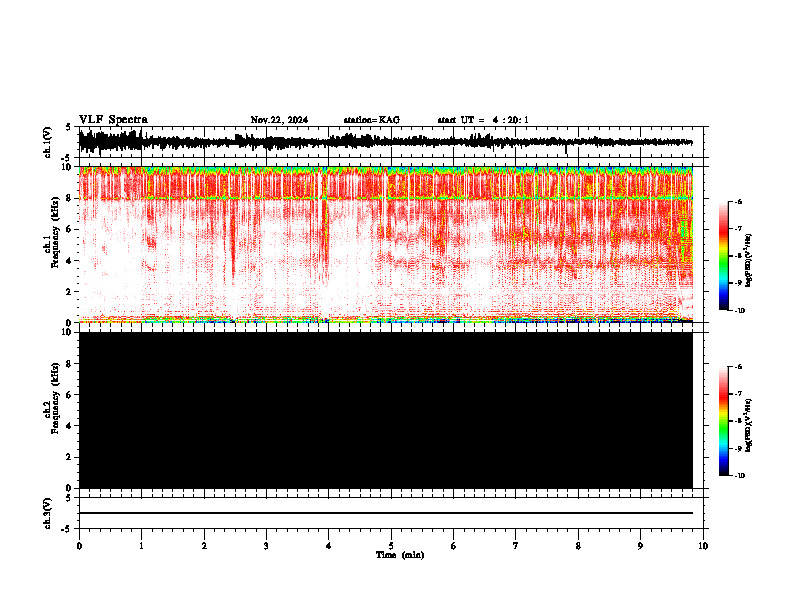Click the '8' kHz tick on ch.1 spectrogram
Screen dimensions: 792x612
(69, 198)
